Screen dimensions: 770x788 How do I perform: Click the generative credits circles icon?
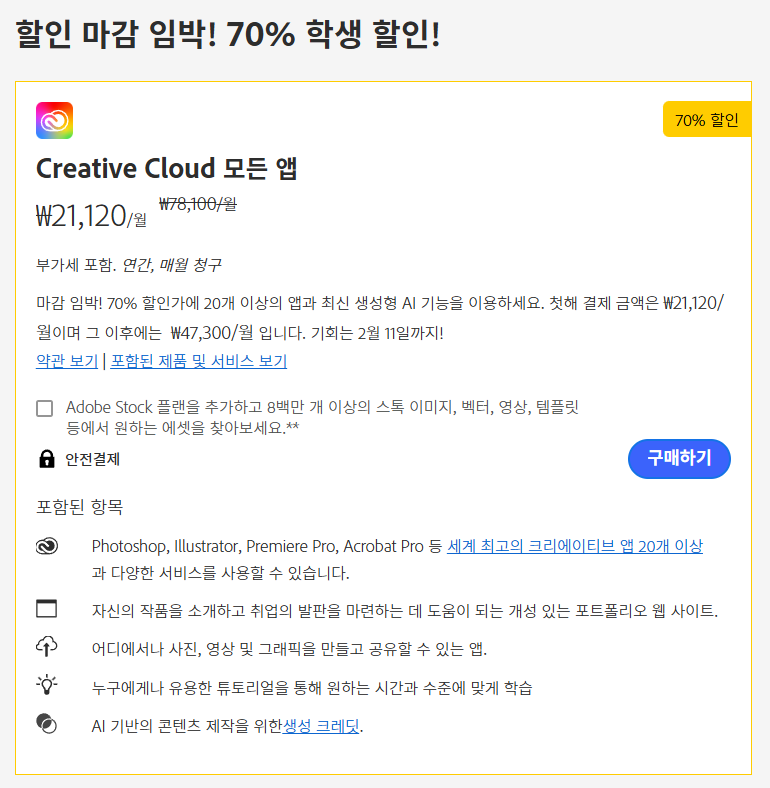coord(46,724)
